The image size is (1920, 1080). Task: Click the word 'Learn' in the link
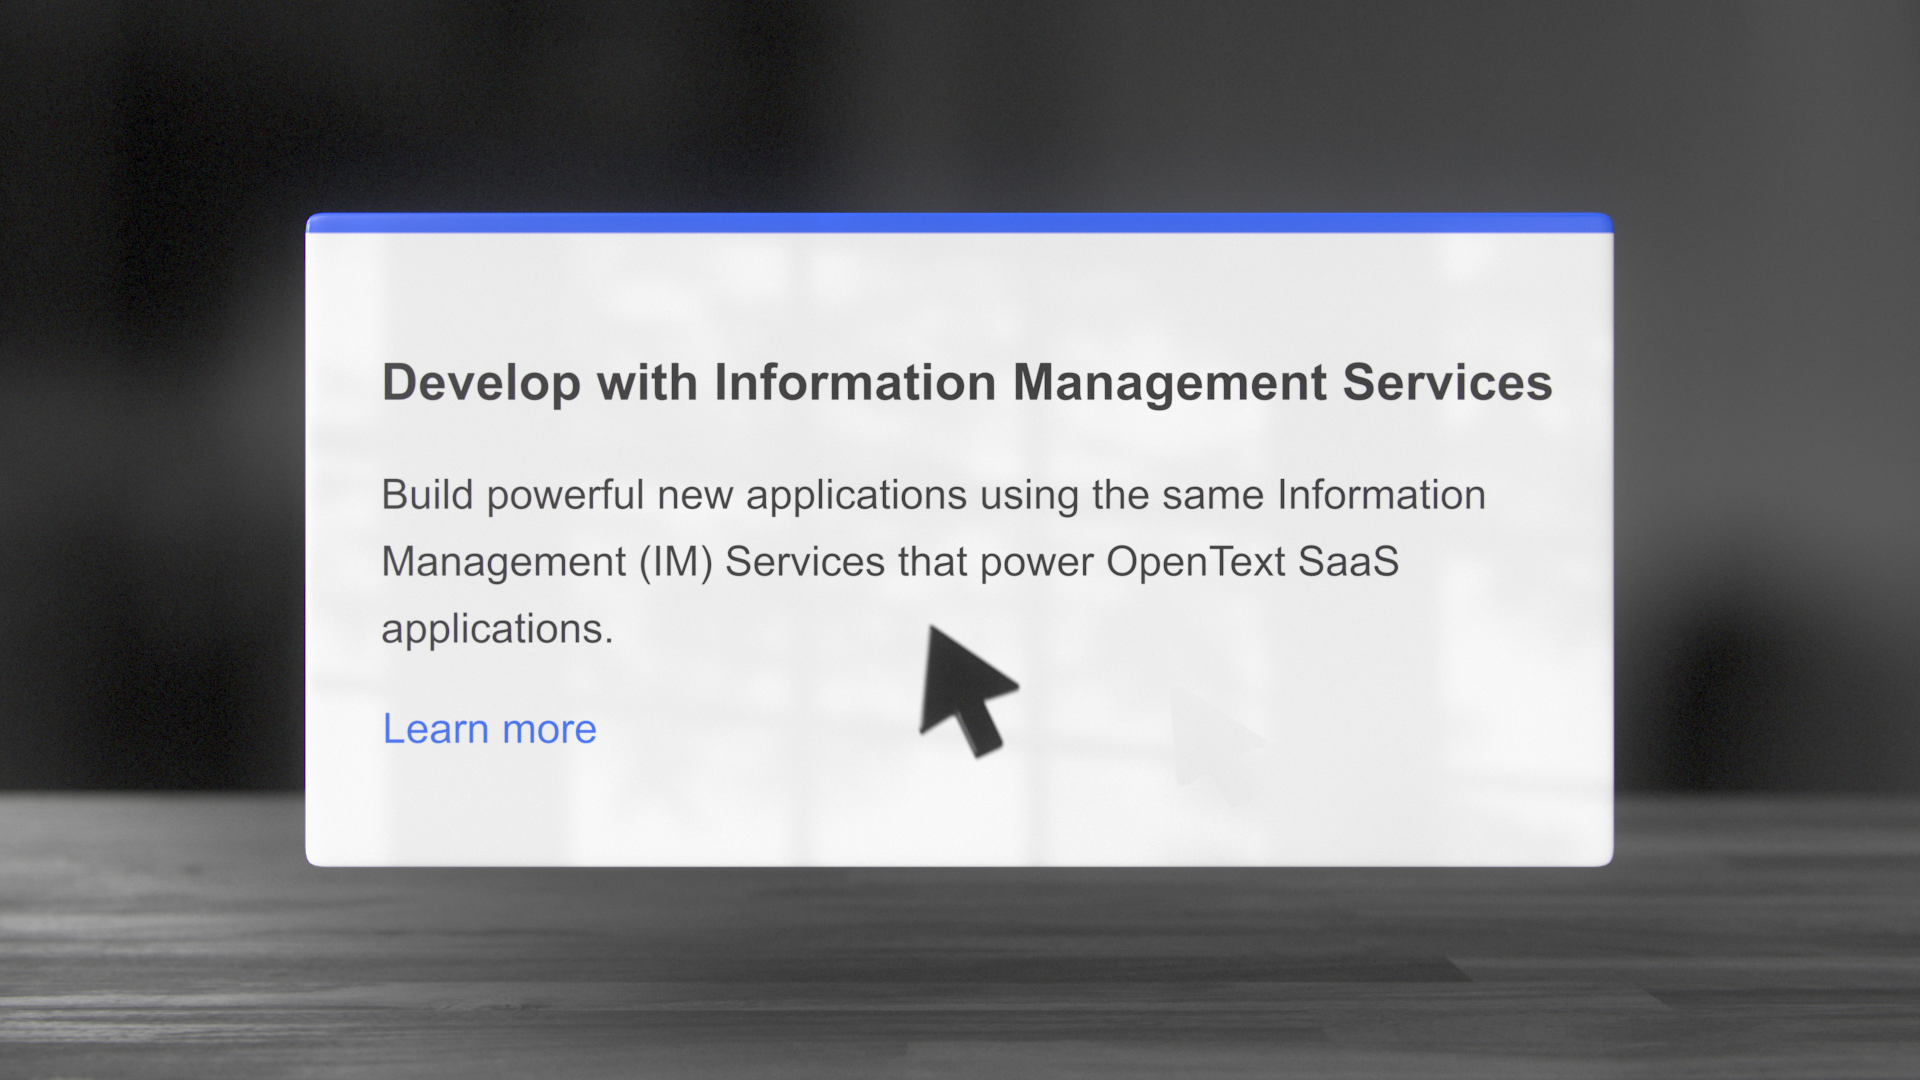[x=435, y=729]
